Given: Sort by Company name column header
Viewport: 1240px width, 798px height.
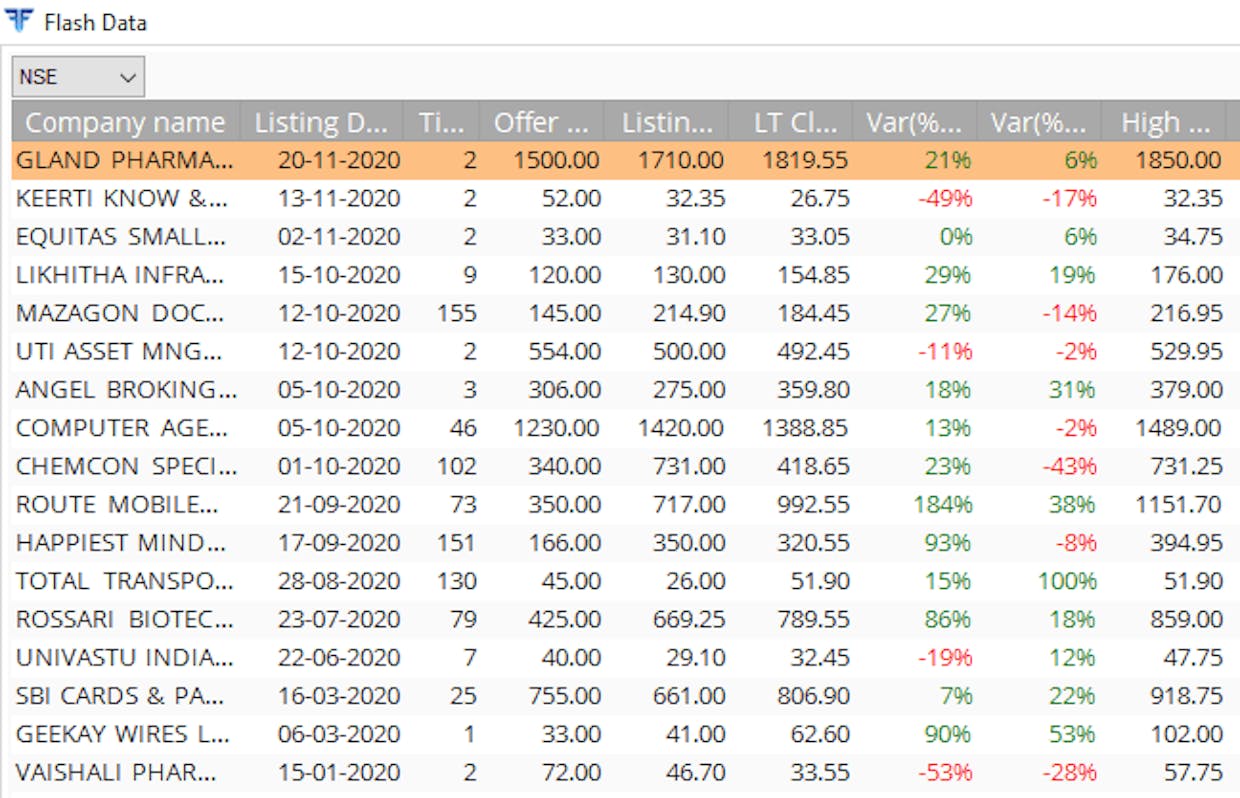Looking at the screenshot, I should coord(125,123).
